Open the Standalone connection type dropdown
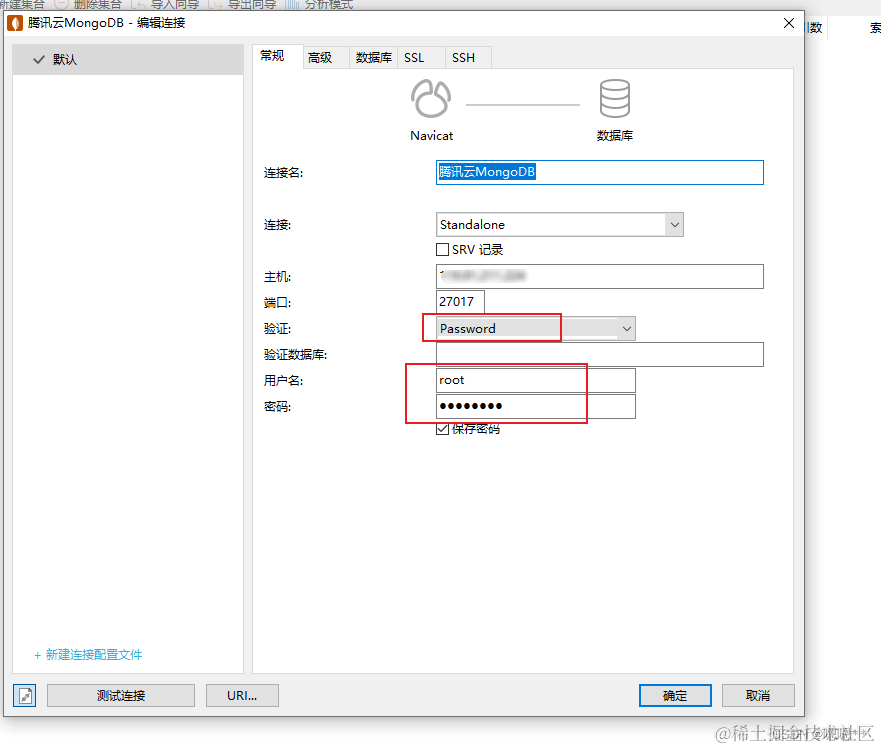 (560, 225)
